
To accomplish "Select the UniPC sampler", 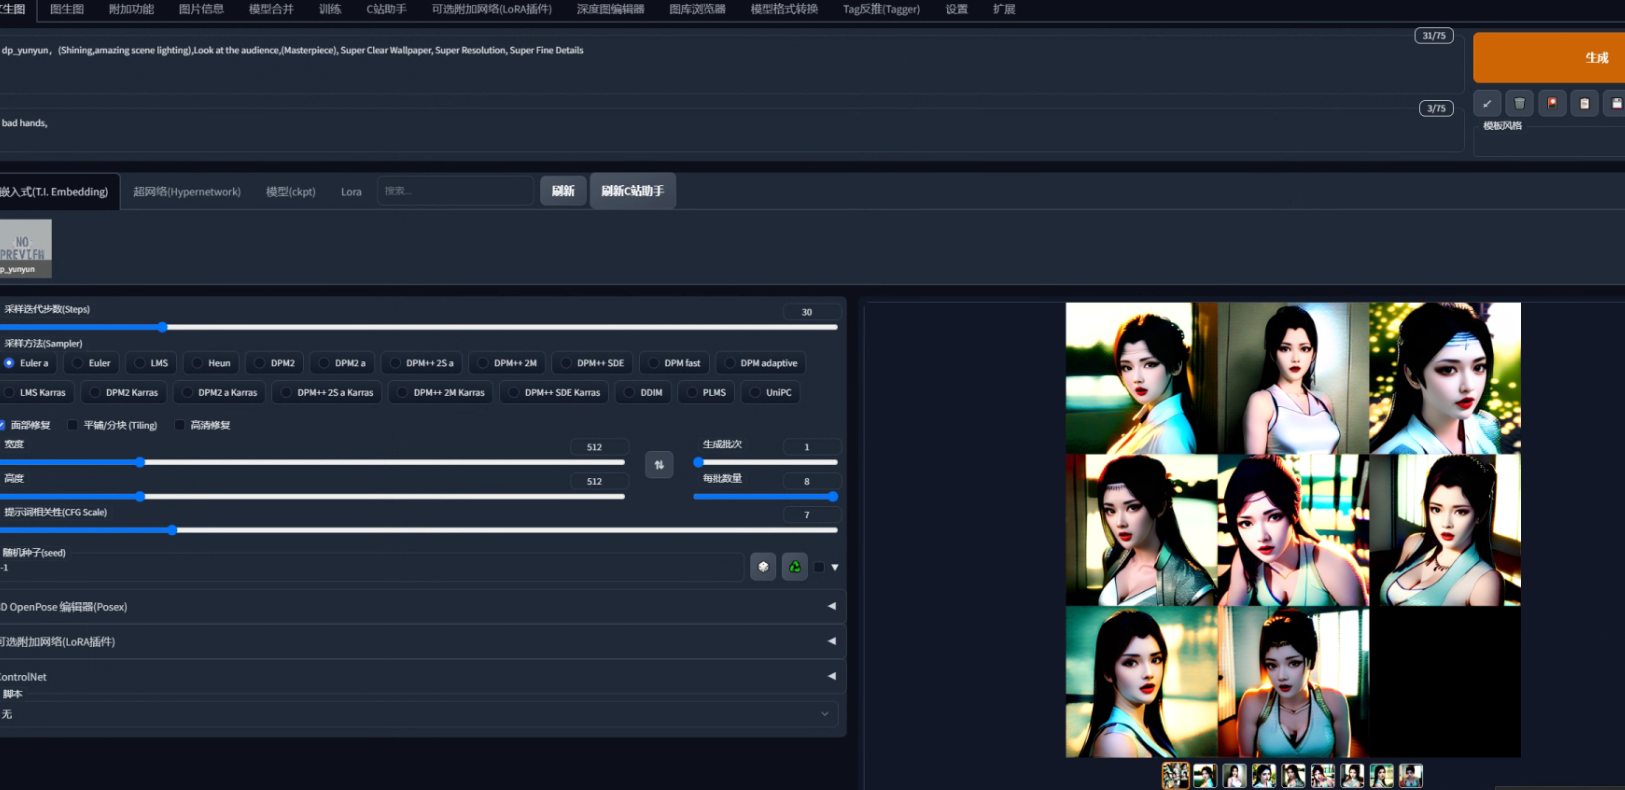I will (x=770, y=393).
